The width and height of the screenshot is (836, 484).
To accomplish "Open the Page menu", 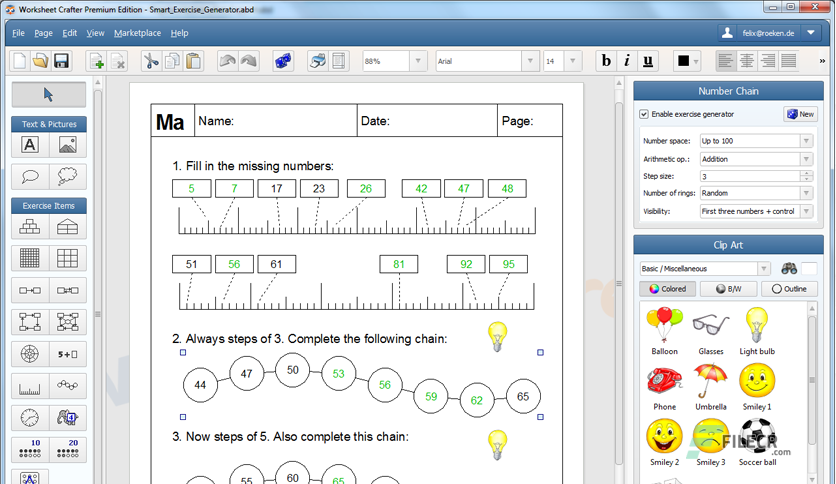I will pos(43,33).
